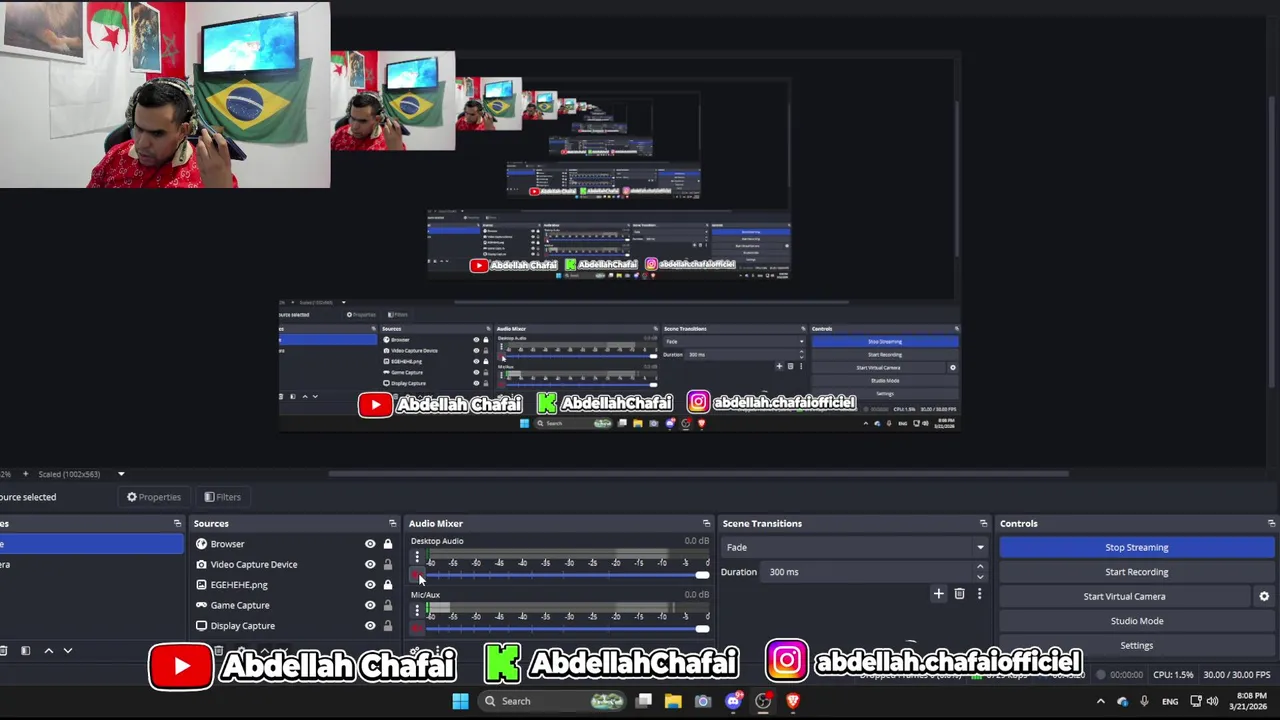
Task: Open scene filters icon below Scenes list
Action: point(25,651)
